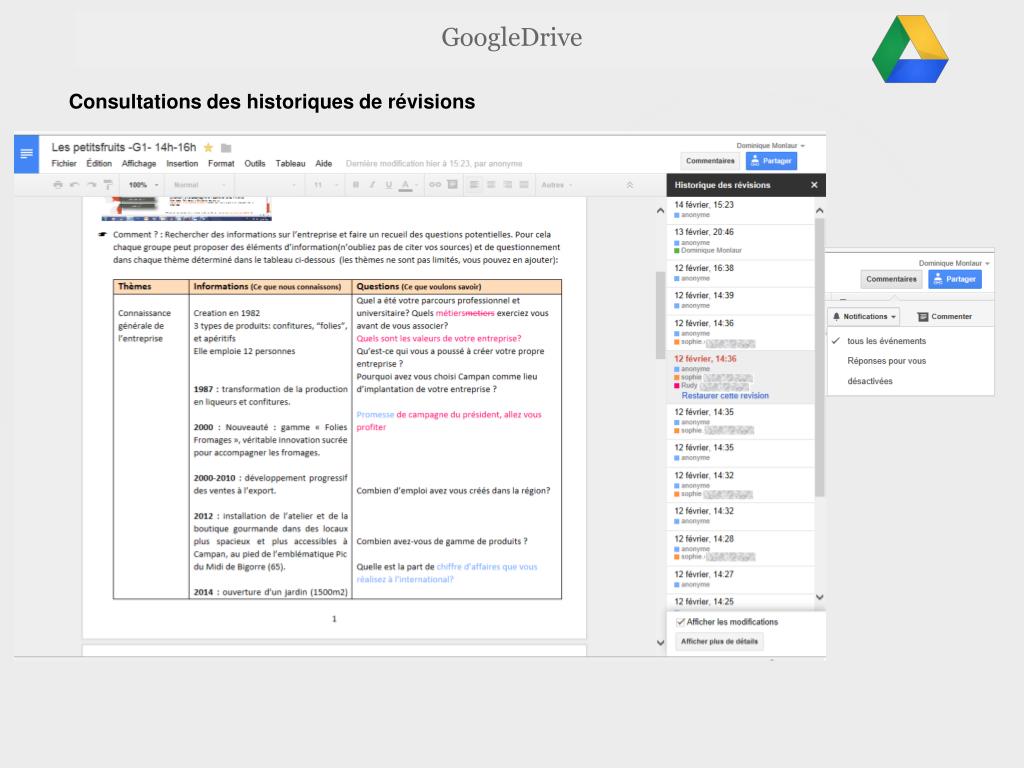The width and height of the screenshot is (1024, 768).
Task: Click the blue Google Docs home icon
Action: pos(26,153)
